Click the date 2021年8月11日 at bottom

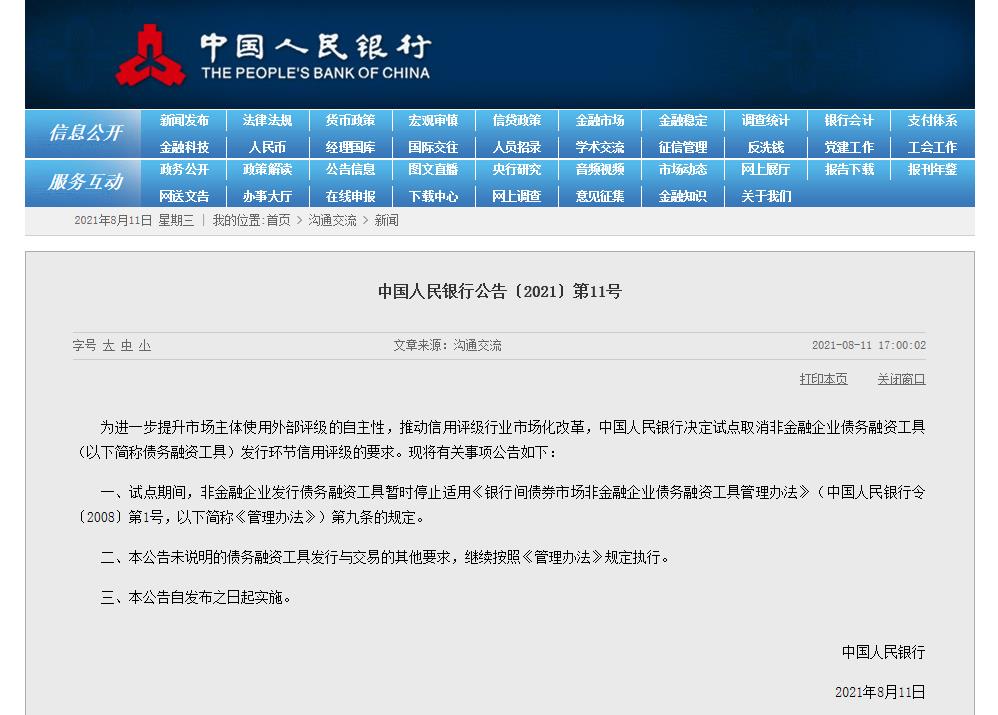click(880, 692)
